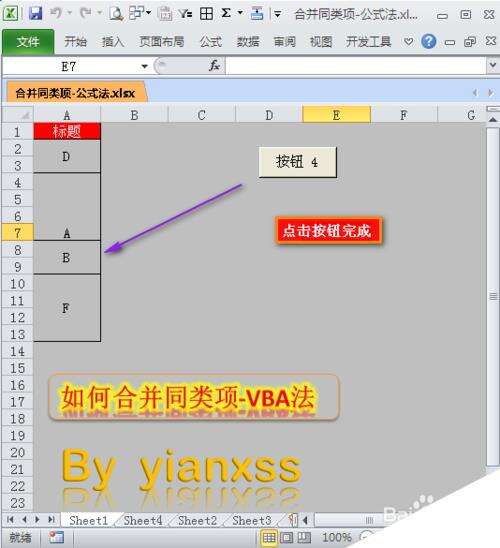Viewport: 500px width, 548px height.
Task: Select column A header
Action: (67, 115)
